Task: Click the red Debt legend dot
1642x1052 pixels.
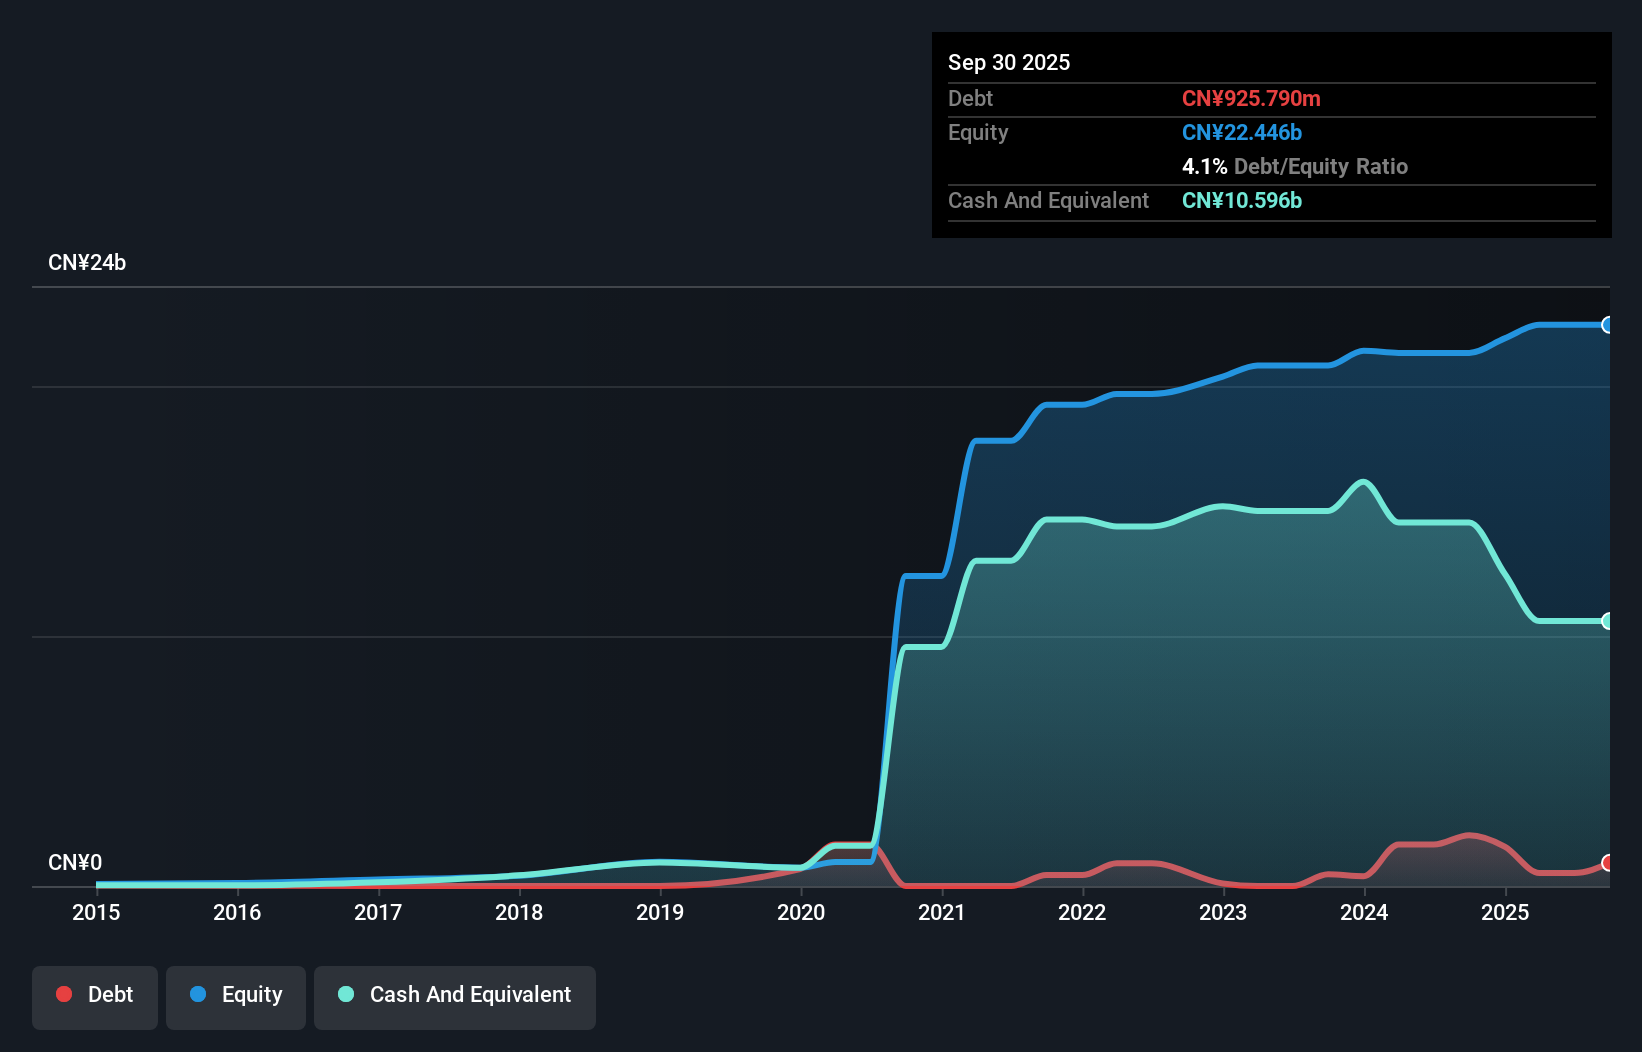Action: tap(64, 994)
